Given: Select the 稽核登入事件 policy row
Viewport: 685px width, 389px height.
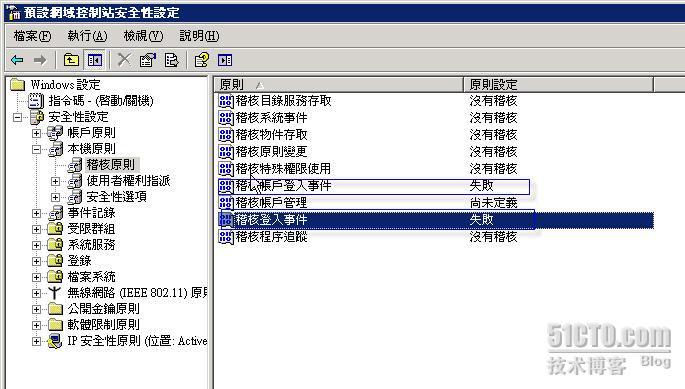Looking at the screenshot, I should pyautogui.click(x=436, y=220).
